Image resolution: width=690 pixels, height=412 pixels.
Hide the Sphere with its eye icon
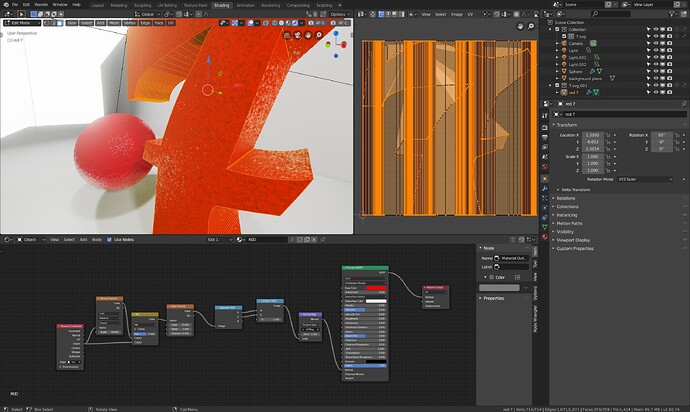coord(656,71)
